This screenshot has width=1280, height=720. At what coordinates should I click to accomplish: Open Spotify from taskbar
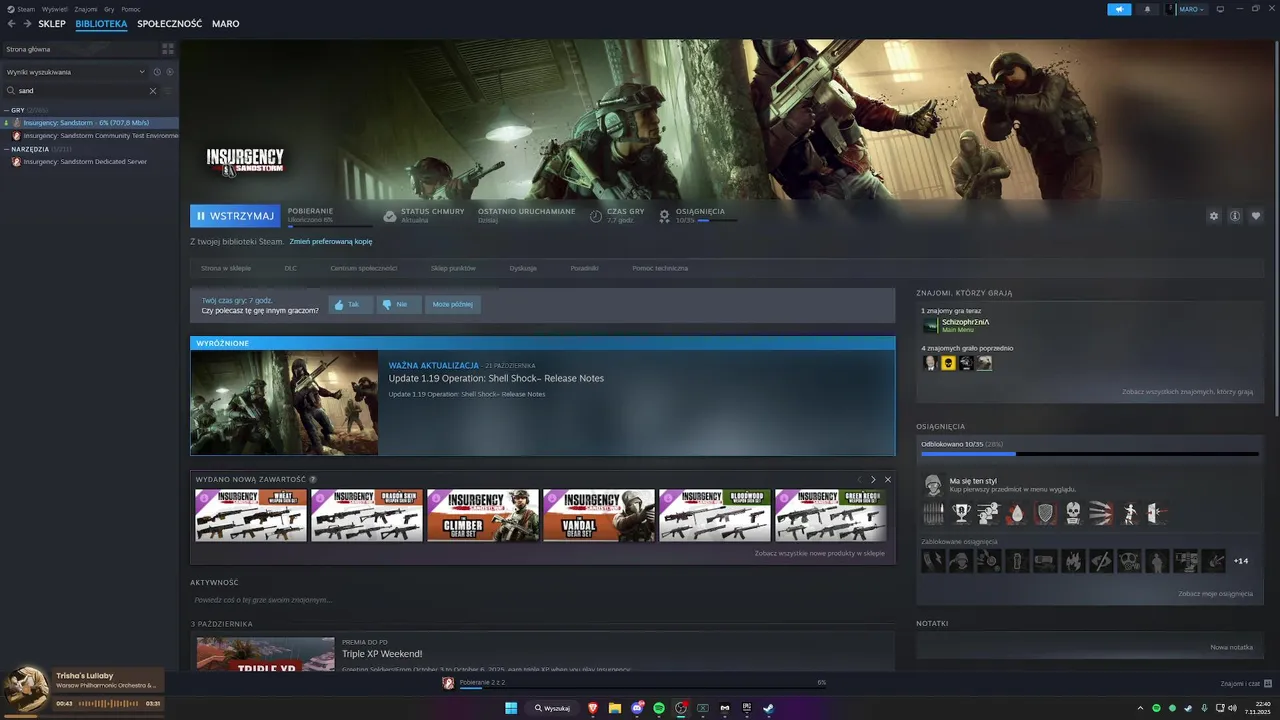click(x=659, y=708)
